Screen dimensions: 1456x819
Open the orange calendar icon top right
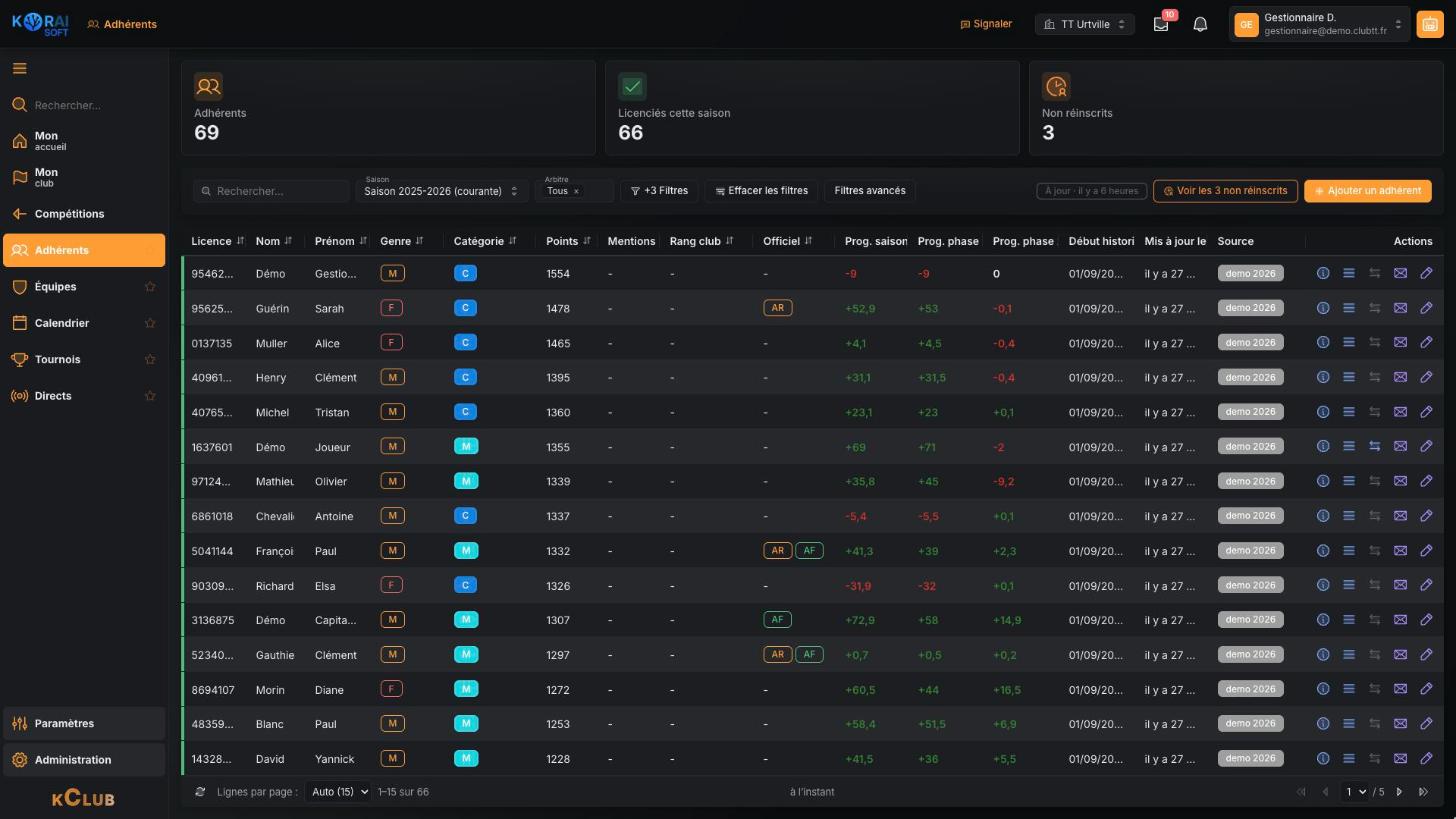click(x=1429, y=24)
